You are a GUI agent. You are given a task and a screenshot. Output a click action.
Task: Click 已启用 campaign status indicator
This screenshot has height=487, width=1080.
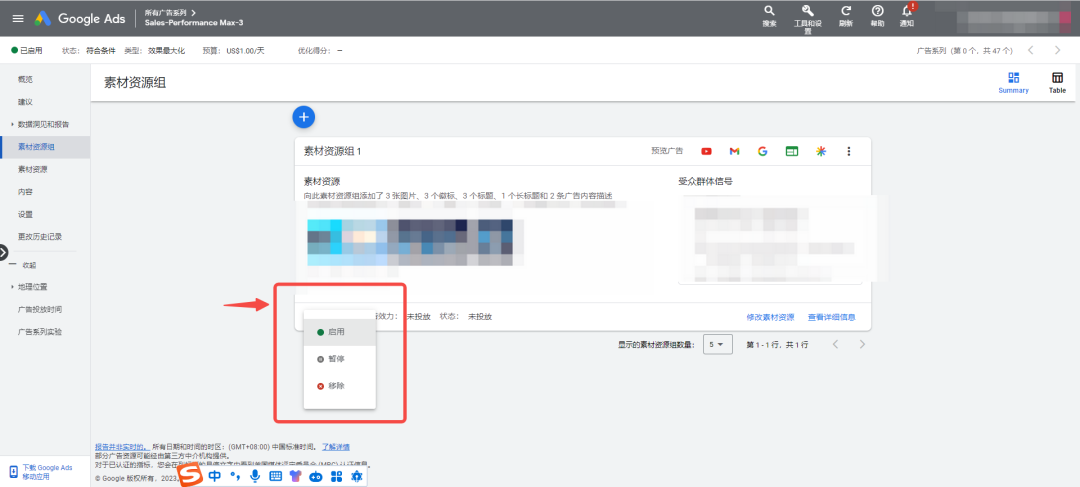(x=27, y=50)
